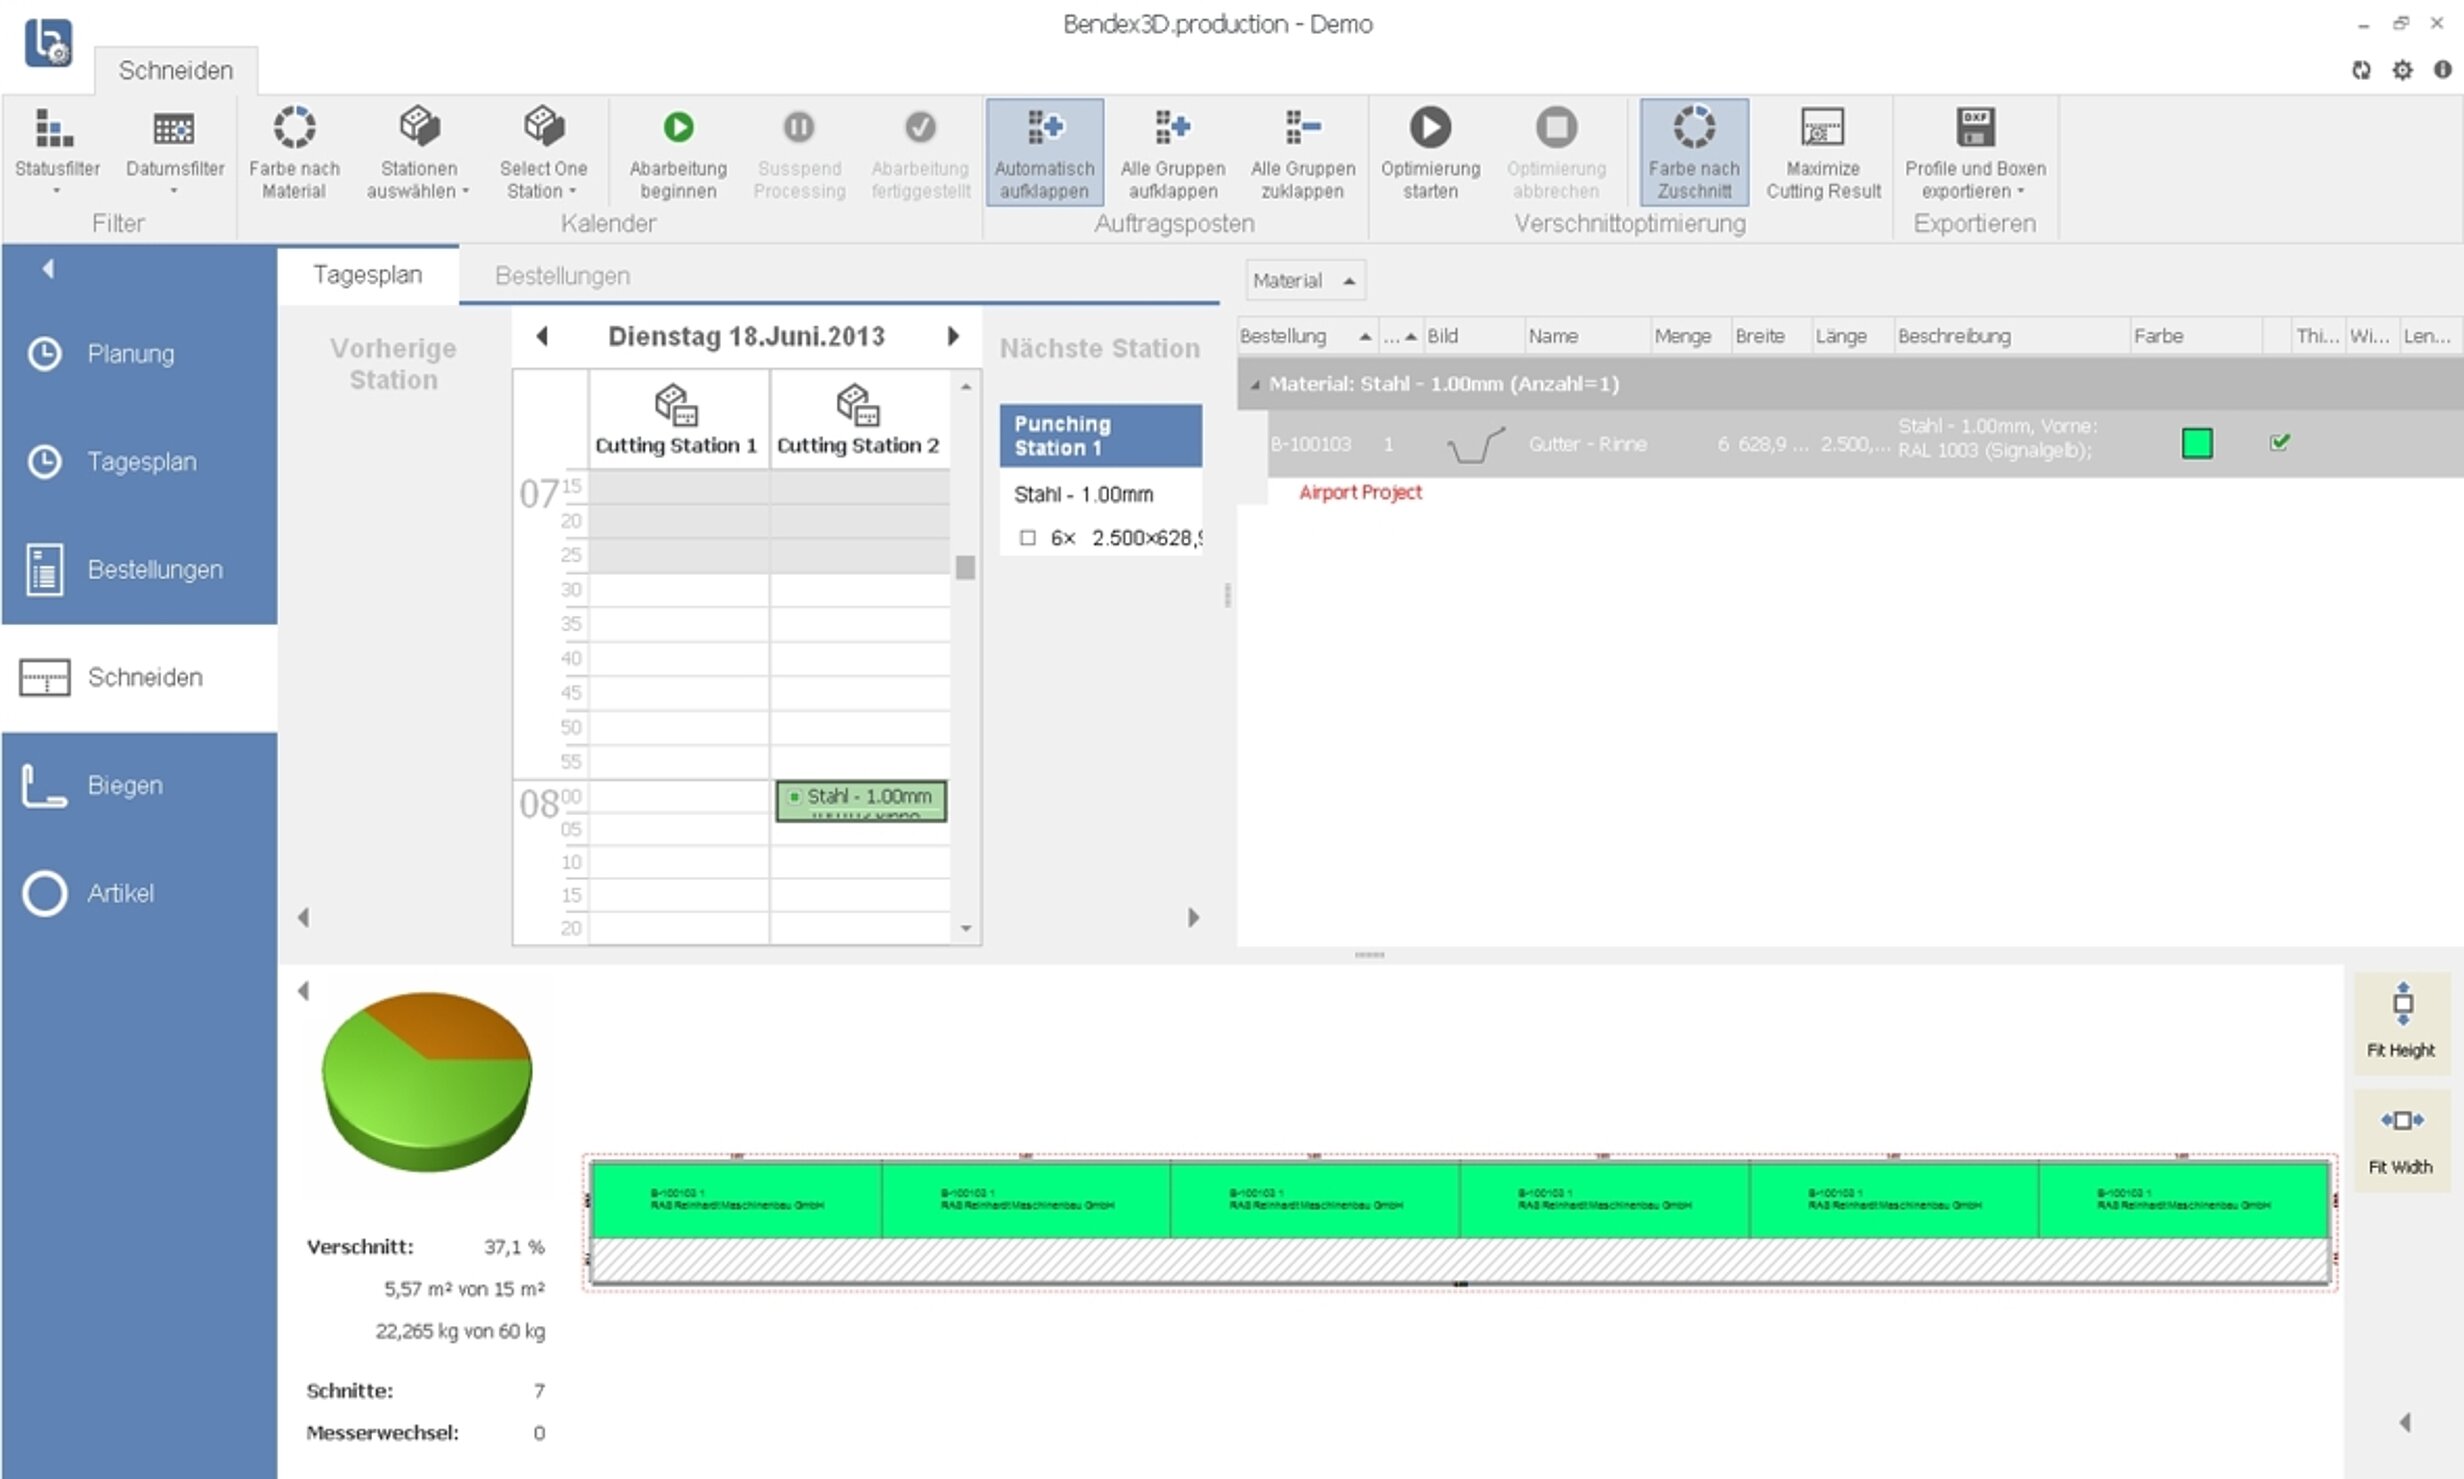The width and height of the screenshot is (2464, 1479).
Task: Click the Abarbeitung beginnen play icon
Action: click(678, 128)
